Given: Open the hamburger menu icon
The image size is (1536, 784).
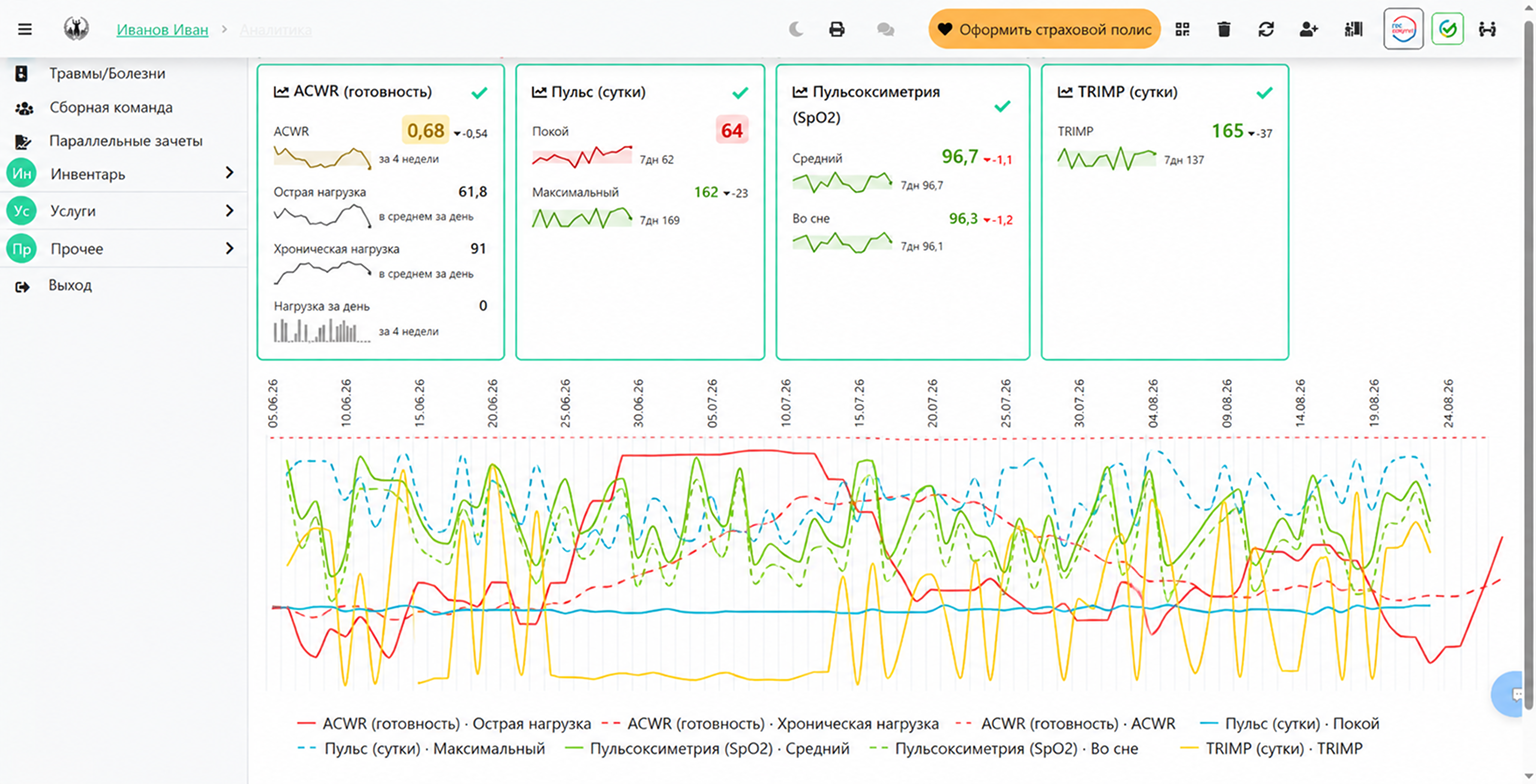Looking at the screenshot, I should click(25, 29).
